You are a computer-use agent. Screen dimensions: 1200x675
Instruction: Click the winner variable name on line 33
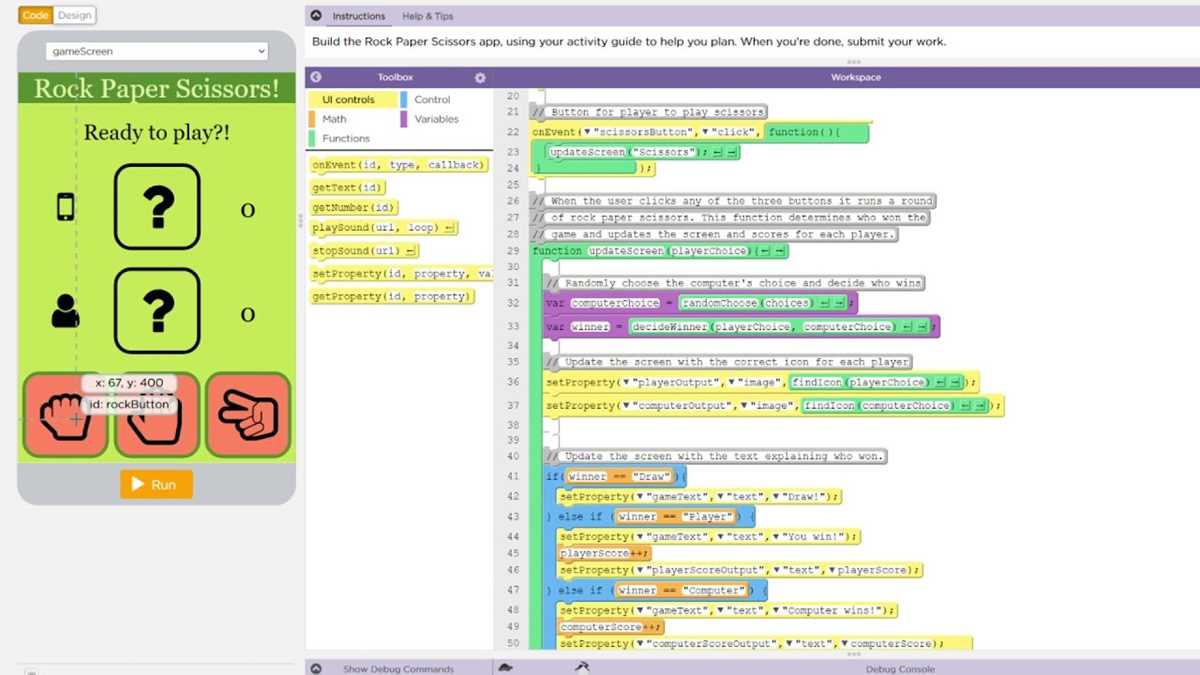tap(591, 327)
